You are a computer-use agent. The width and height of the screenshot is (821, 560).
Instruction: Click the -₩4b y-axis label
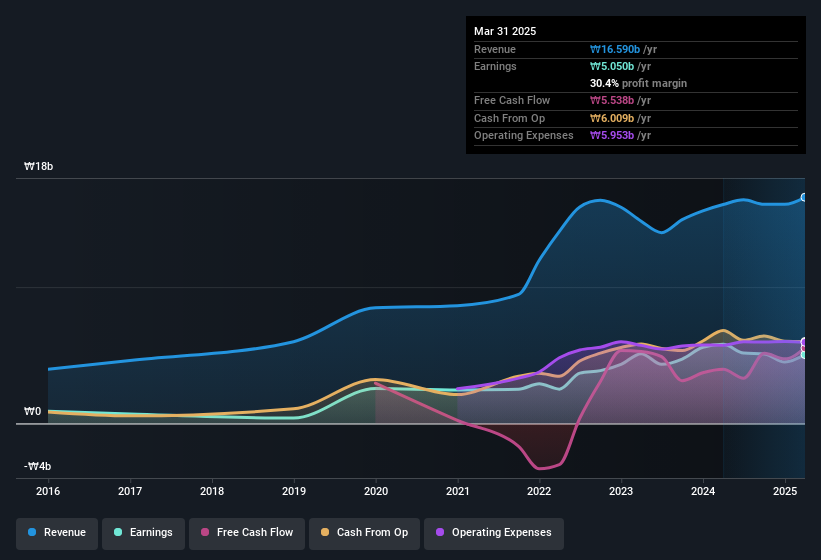tap(38, 466)
